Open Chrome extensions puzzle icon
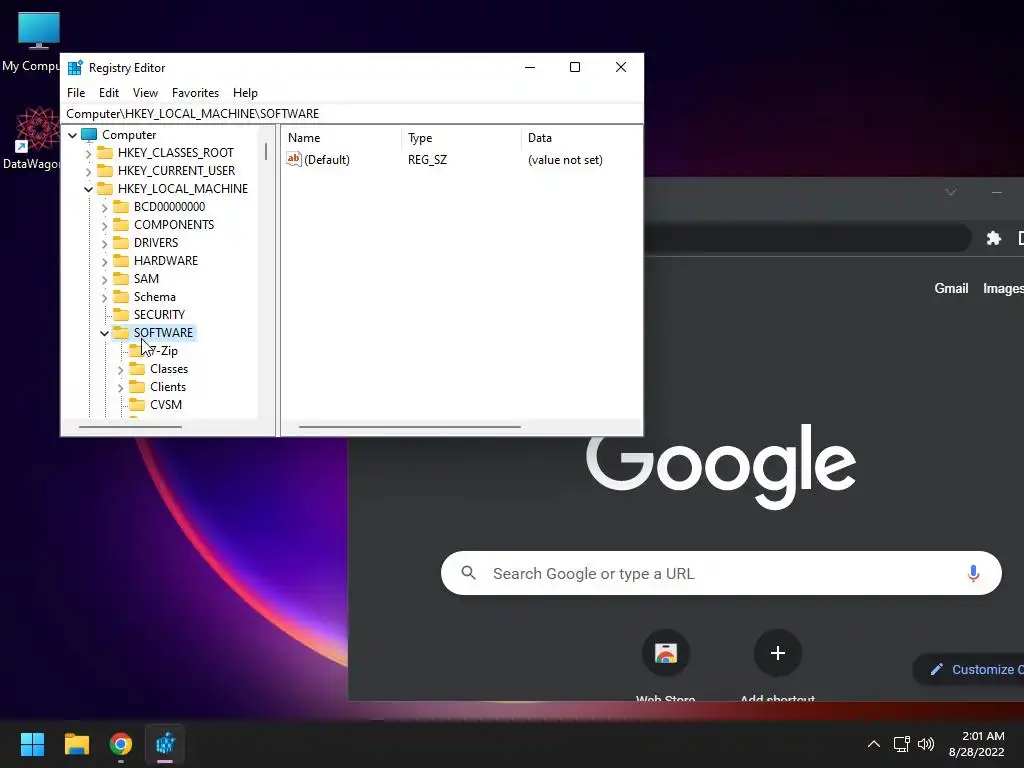Screen dimensions: 1024x768 click(993, 238)
